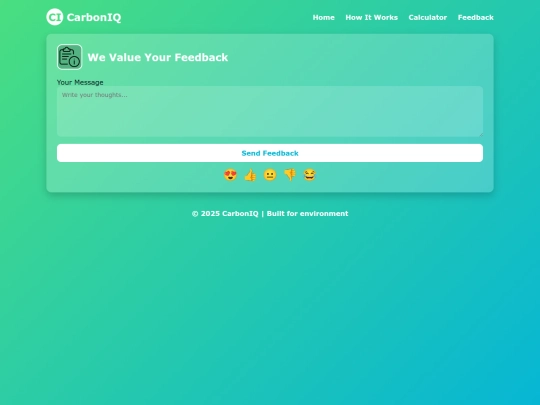Select Feedback in the navigation bar

click(x=476, y=18)
